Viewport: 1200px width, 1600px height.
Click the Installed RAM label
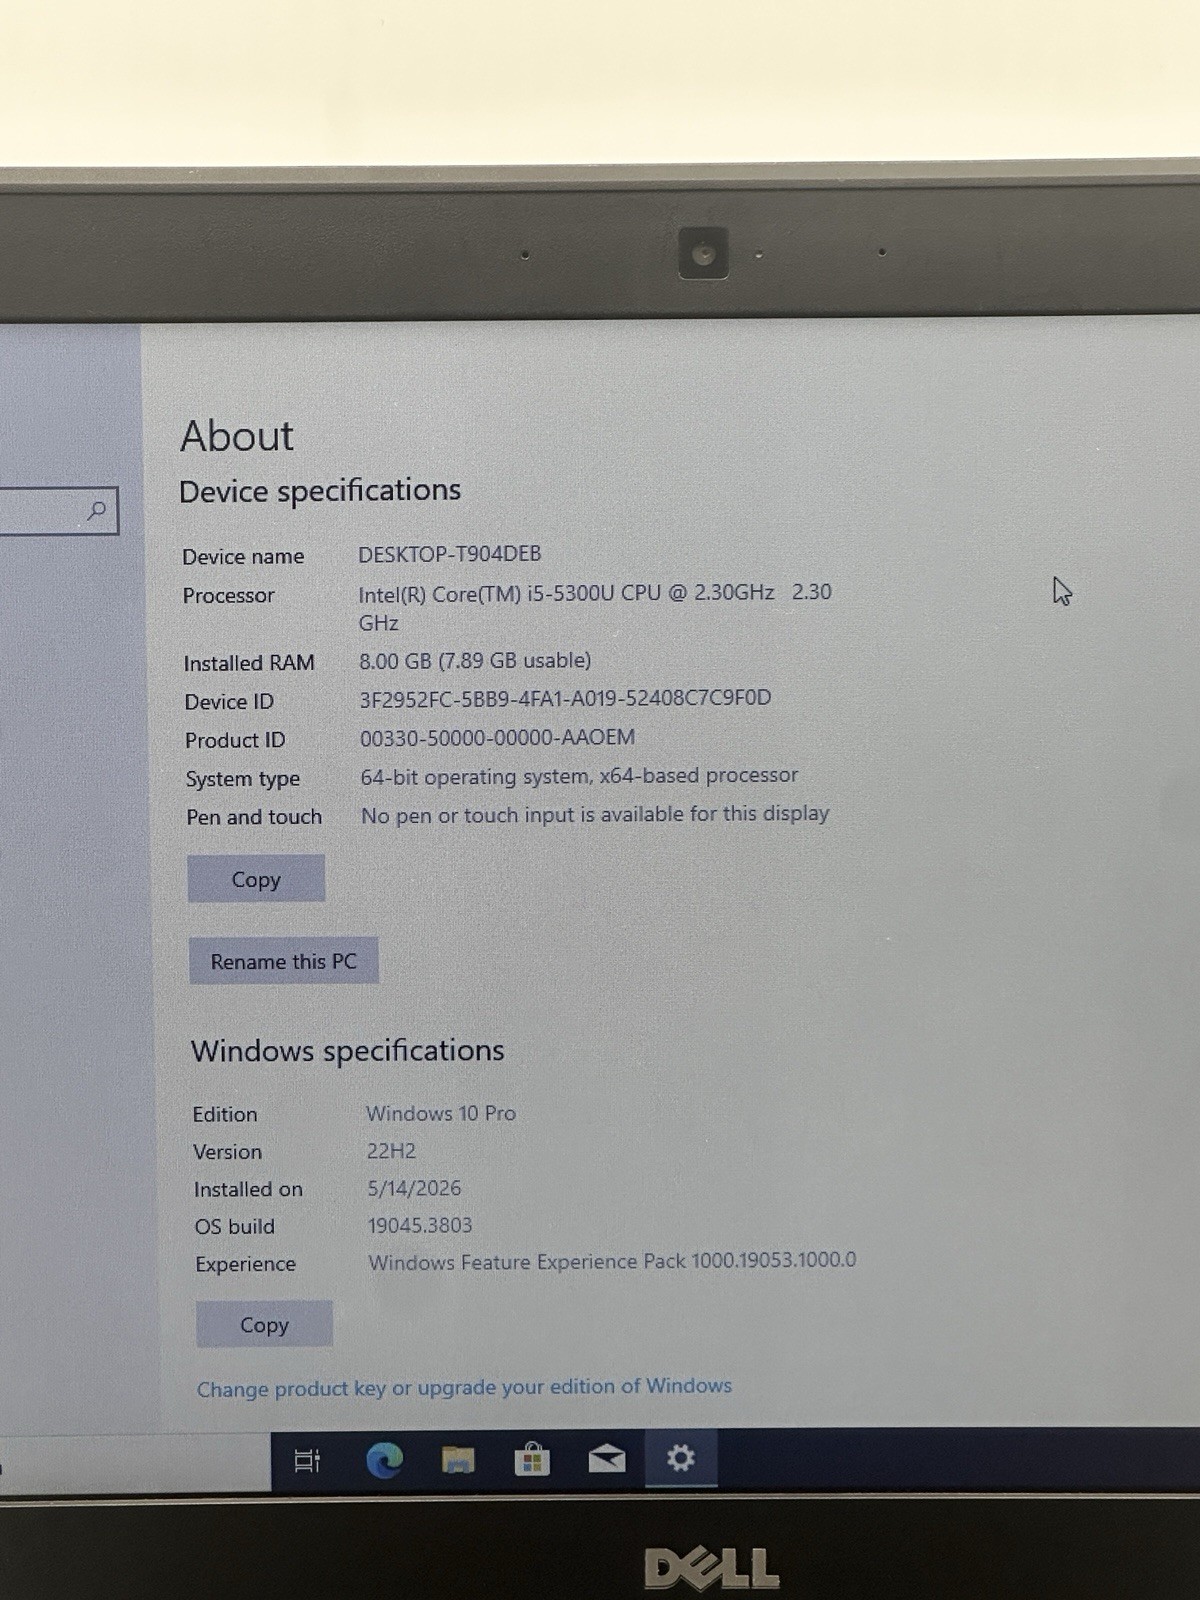pos(249,663)
